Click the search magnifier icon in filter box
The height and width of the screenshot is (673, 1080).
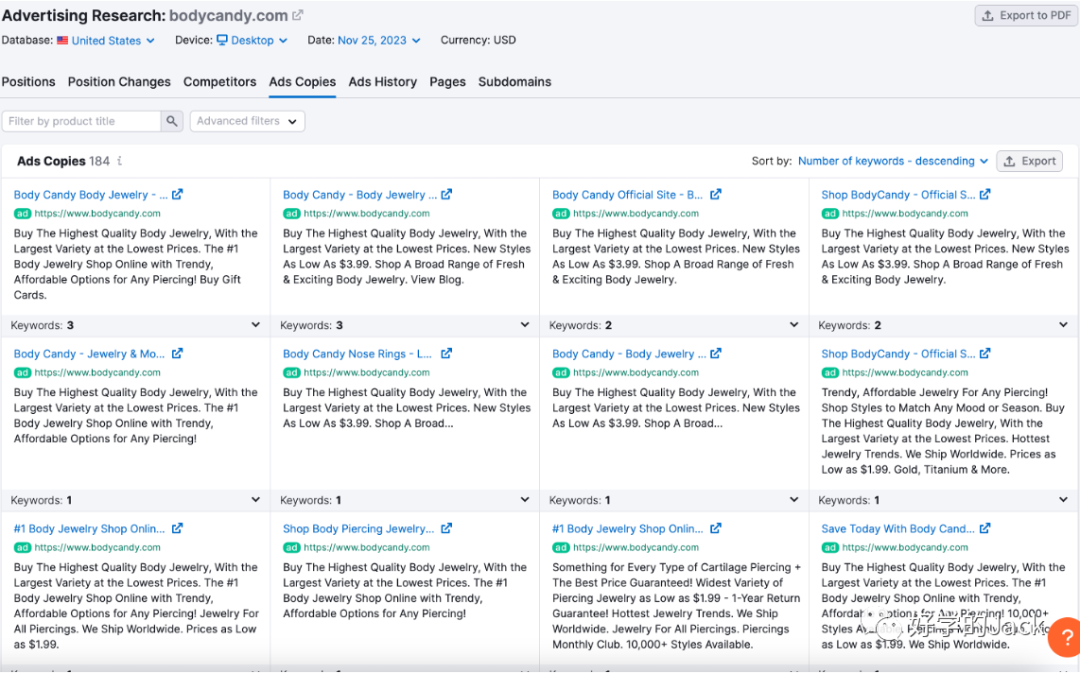[172, 121]
